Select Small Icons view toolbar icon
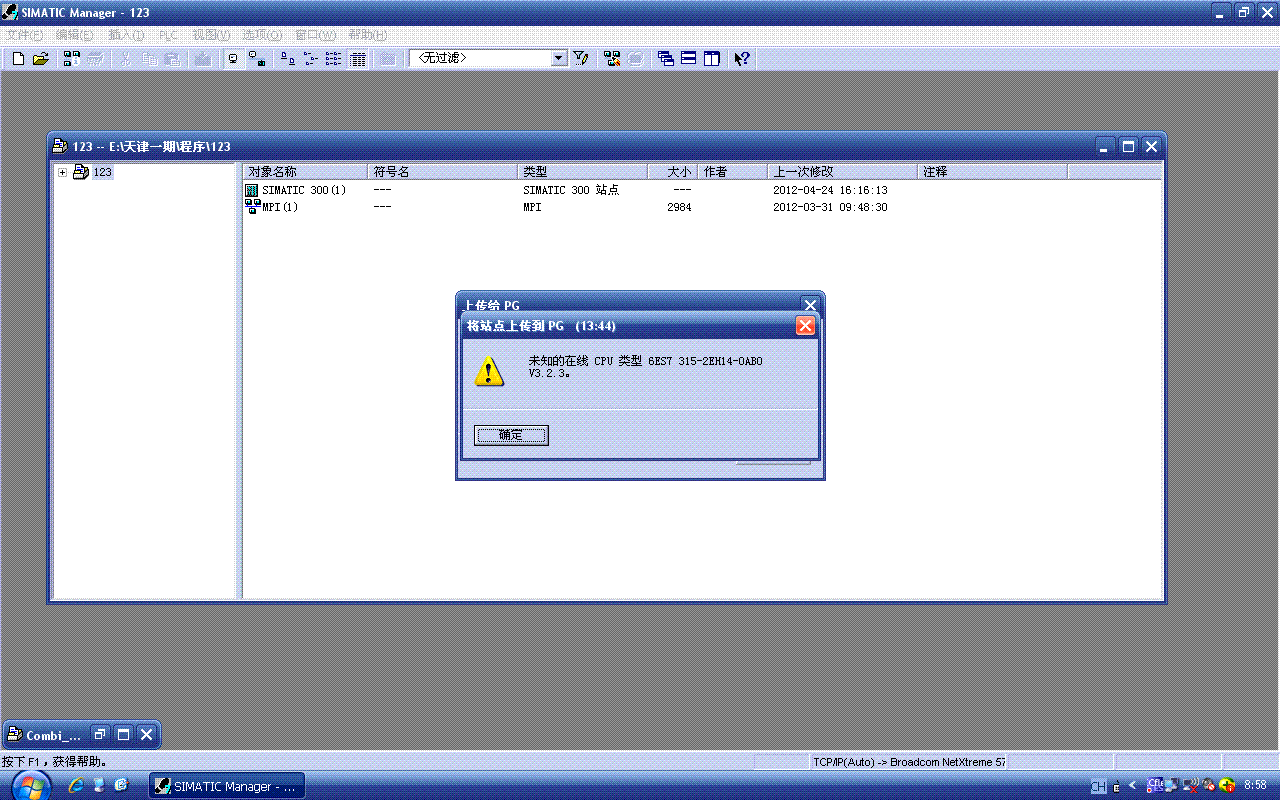The height and width of the screenshot is (800, 1280). 310,59
